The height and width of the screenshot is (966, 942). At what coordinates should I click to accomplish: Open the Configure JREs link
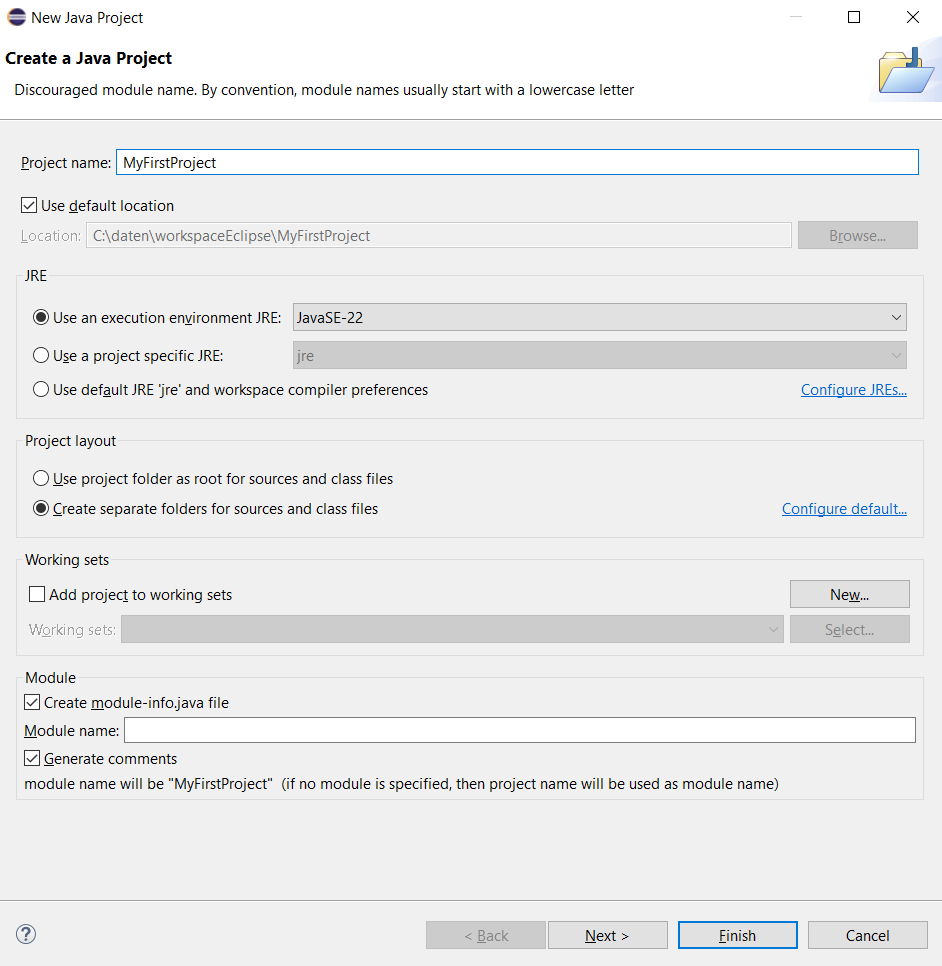click(853, 390)
